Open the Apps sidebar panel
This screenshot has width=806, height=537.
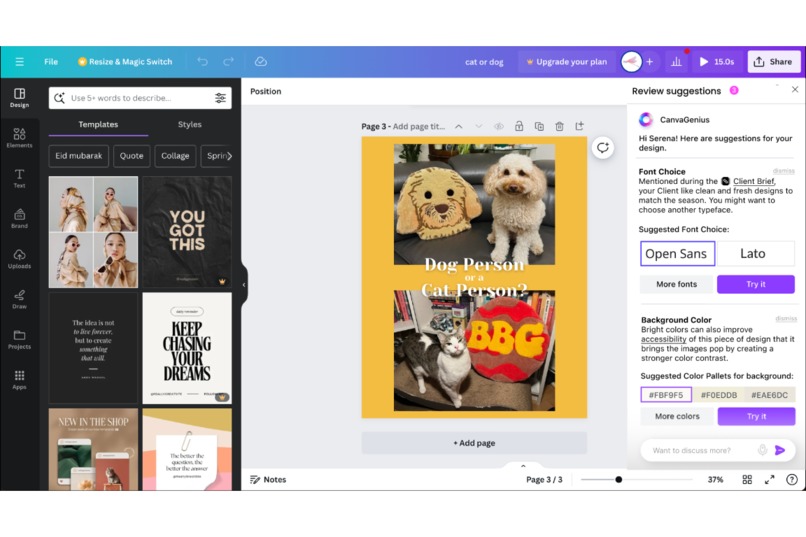coord(20,380)
